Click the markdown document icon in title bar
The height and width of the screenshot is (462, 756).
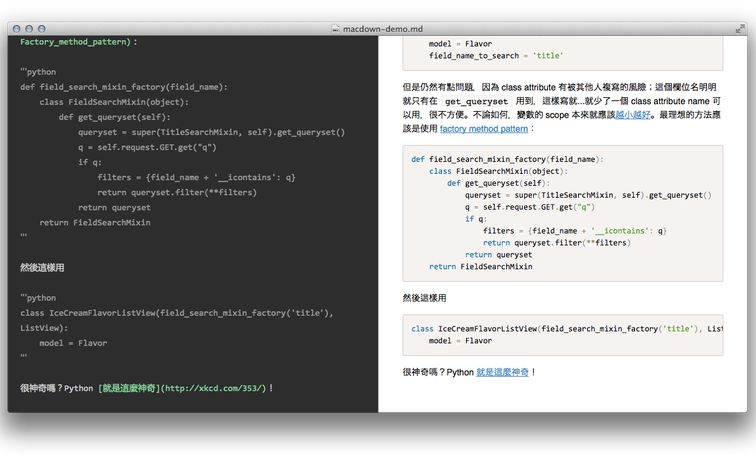coord(335,29)
